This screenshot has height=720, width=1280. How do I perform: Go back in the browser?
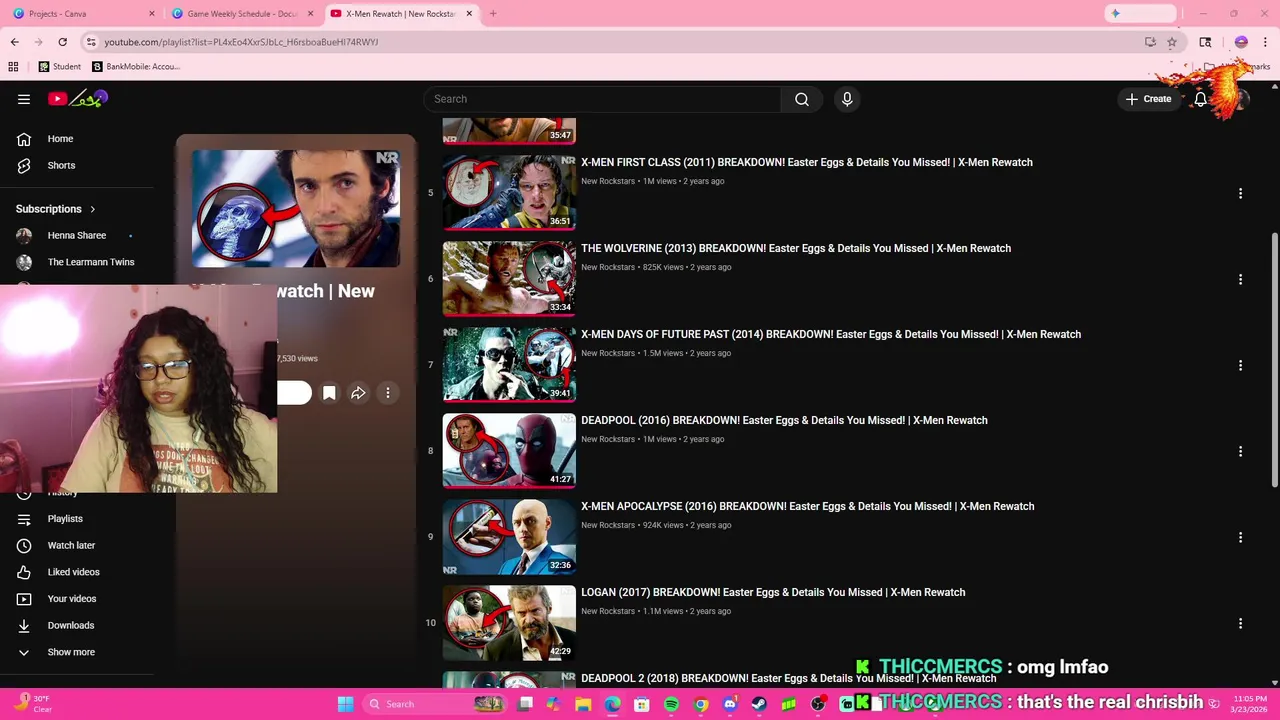14,42
